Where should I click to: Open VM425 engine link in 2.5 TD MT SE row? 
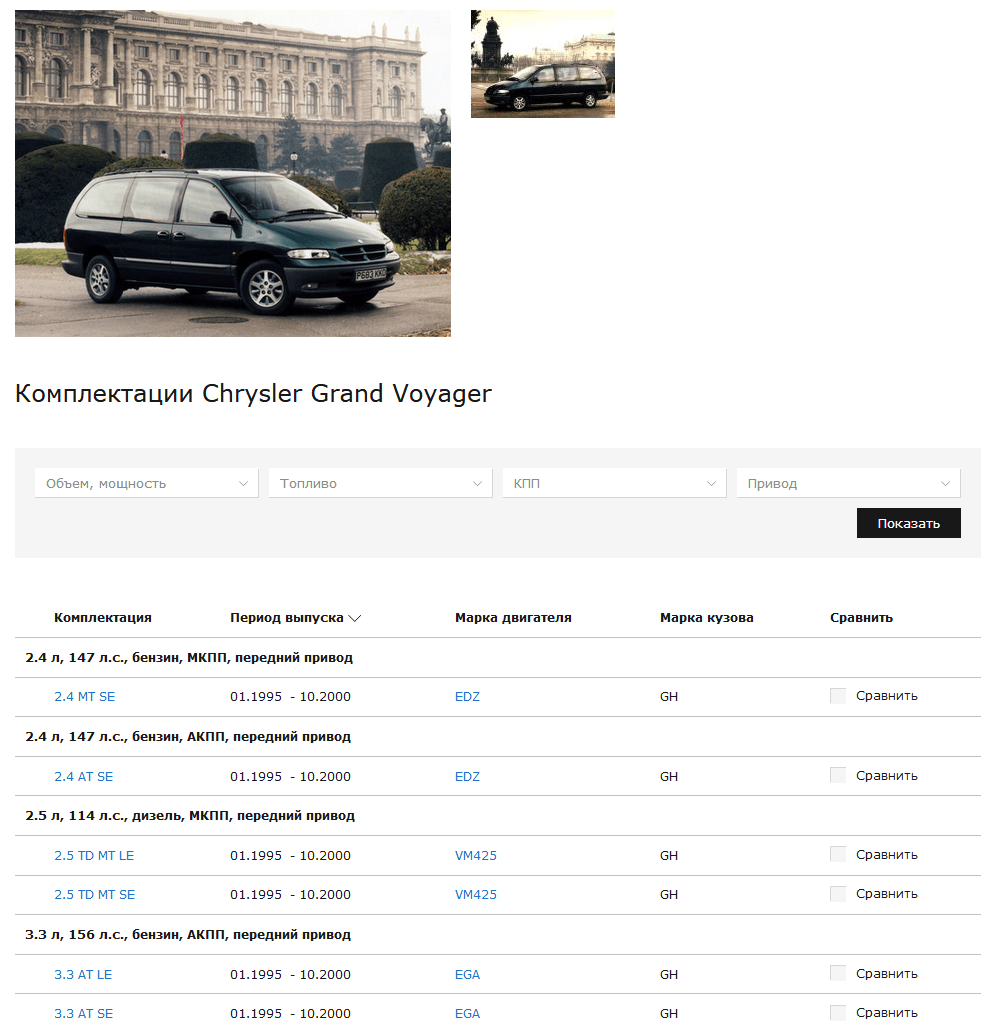click(476, 895)
